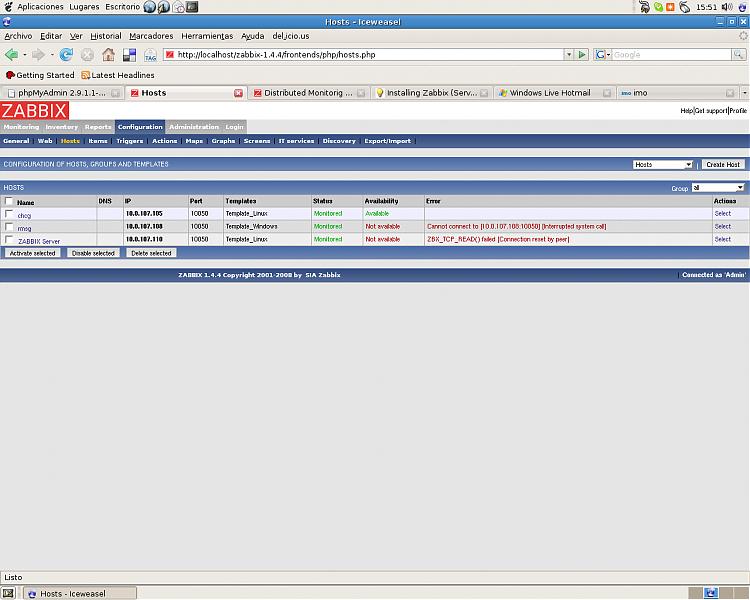Check the box for host chog
Viewport: 750px width, 600px height.
[x=9, y=214]
